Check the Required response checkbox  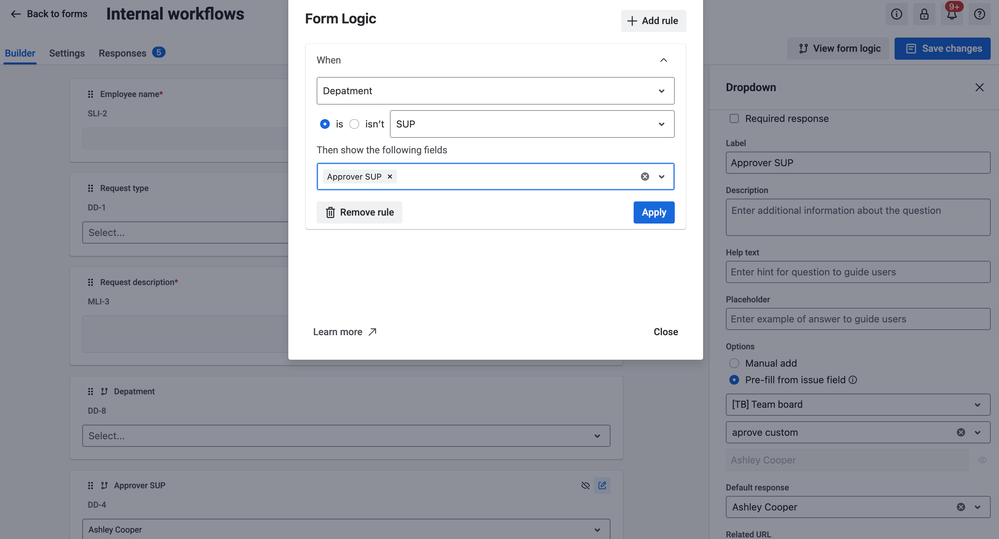coord(734,119)
